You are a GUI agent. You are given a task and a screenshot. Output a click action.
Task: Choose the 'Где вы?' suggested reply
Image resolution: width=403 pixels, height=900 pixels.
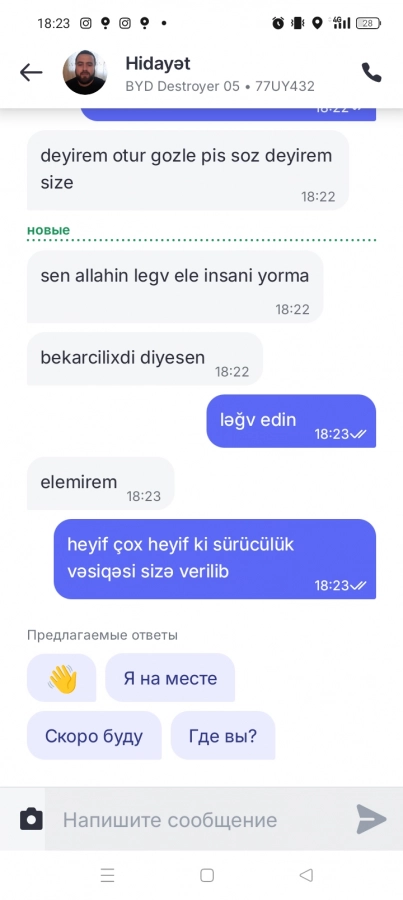pos(223,736)
